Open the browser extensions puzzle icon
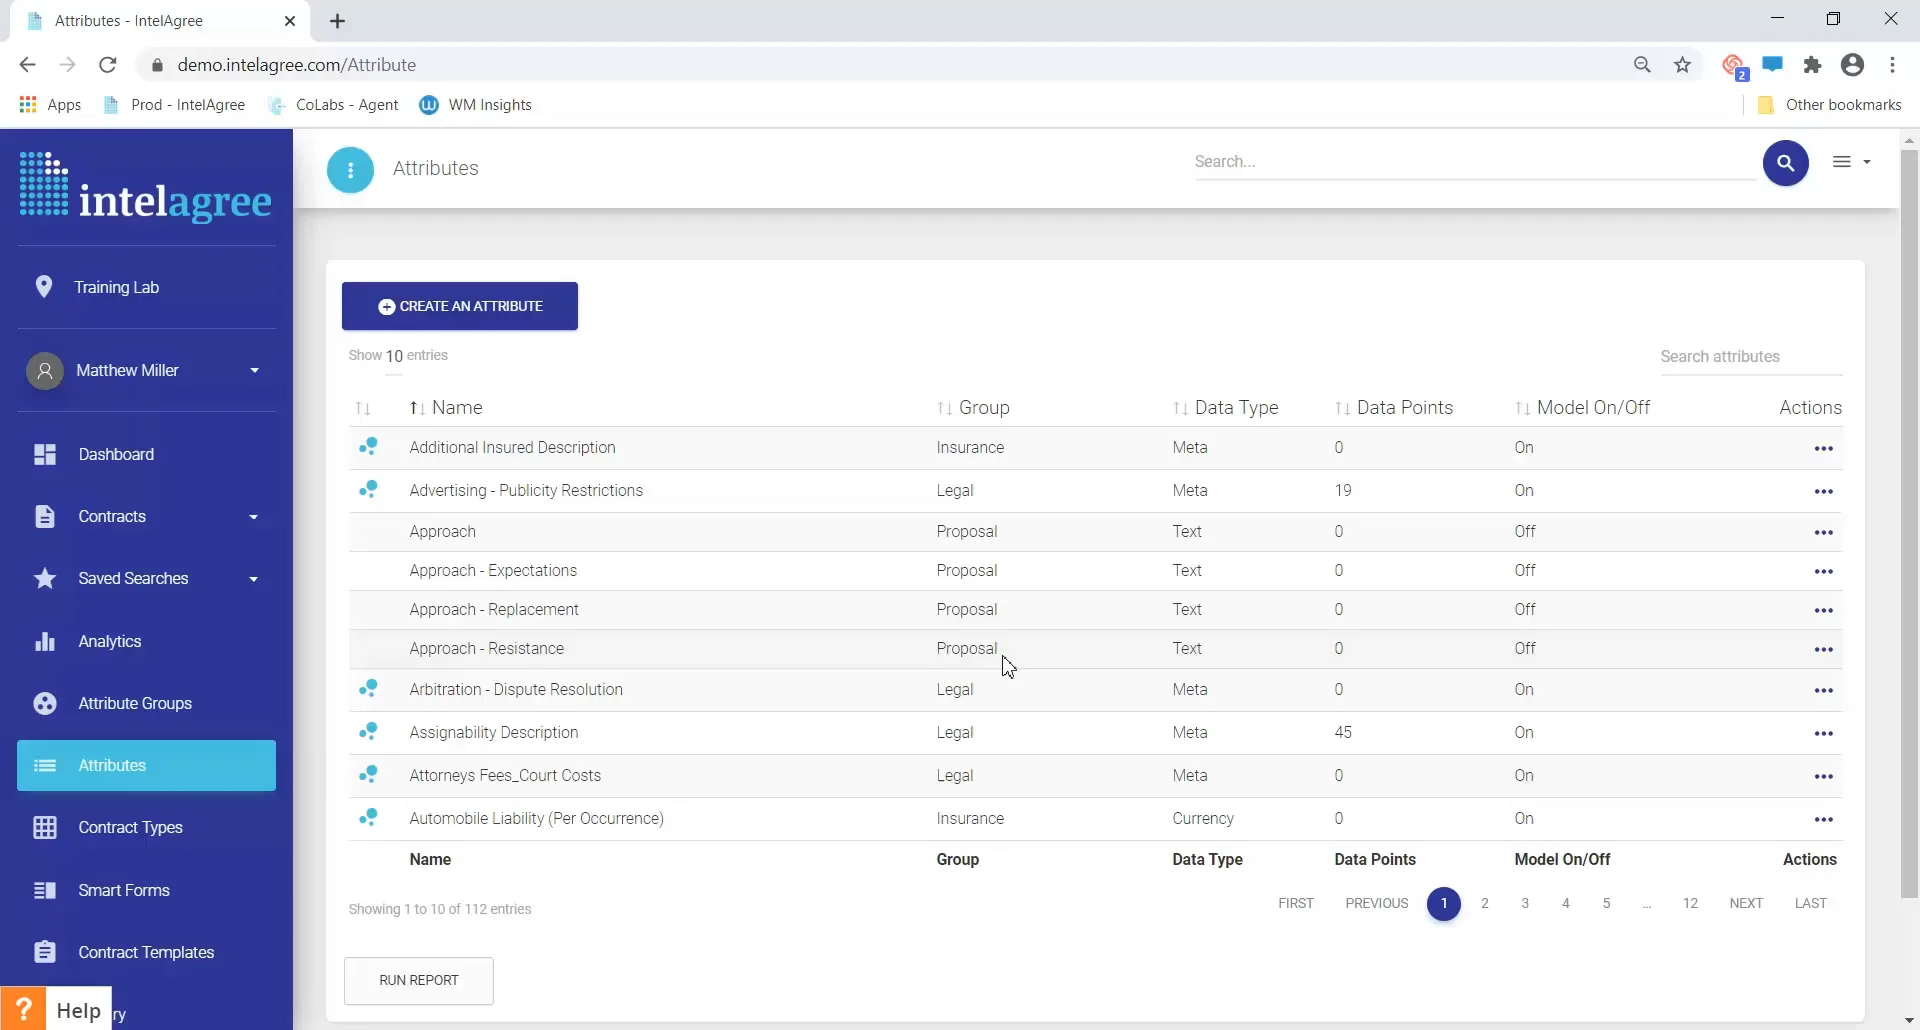1920x1030 pixels. pos(1812,65)
